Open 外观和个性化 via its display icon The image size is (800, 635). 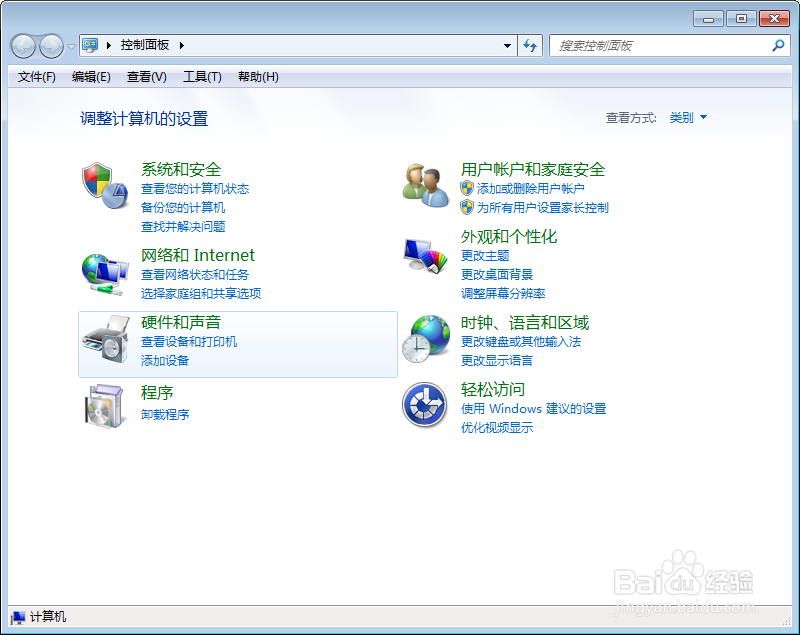[x=424, y=256]
